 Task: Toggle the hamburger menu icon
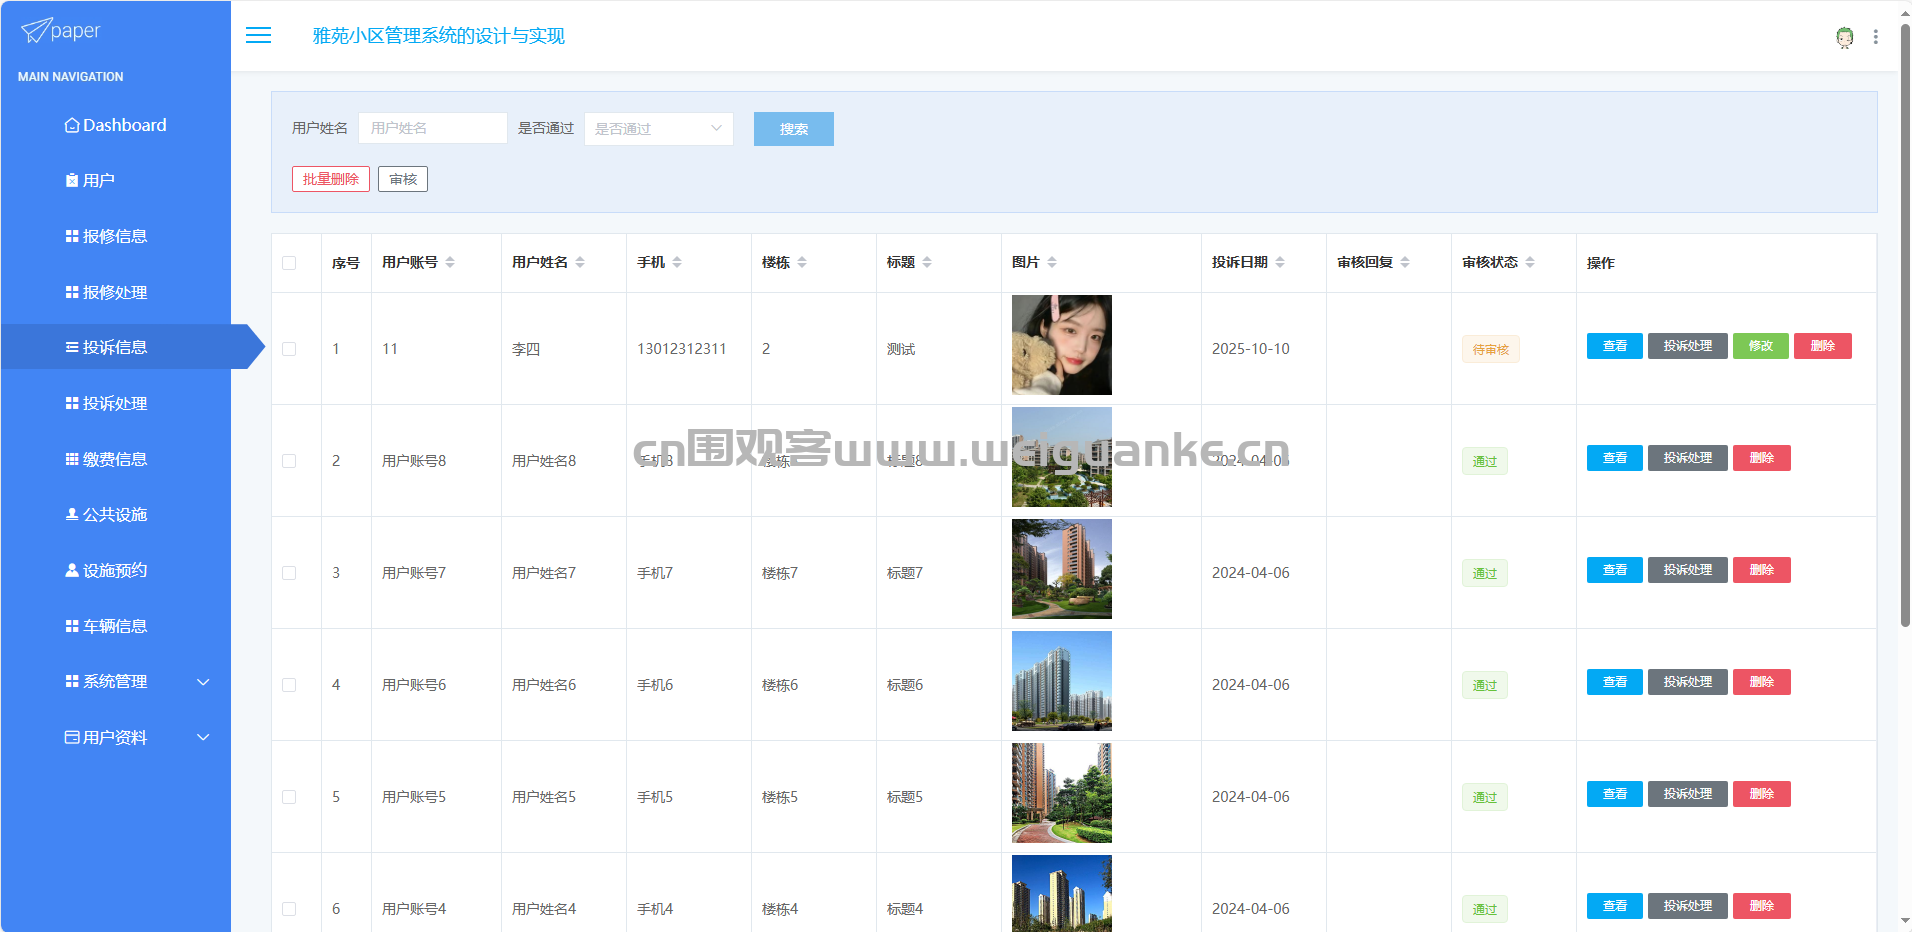(x=258, y=36)
